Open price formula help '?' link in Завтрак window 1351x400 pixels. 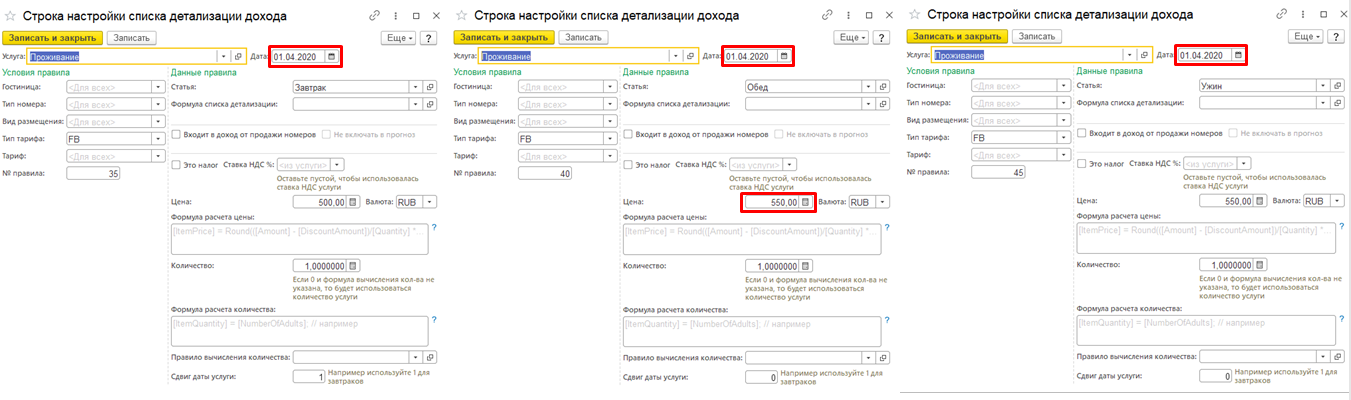click(x=433, y=227)
